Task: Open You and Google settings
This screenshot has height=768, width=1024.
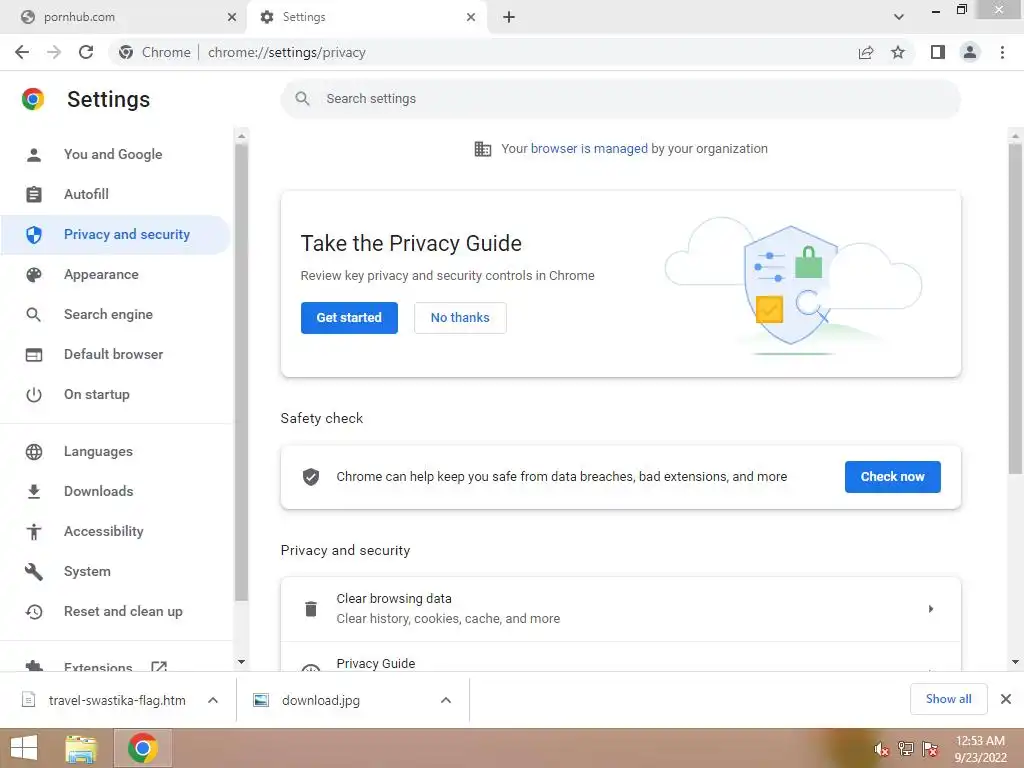Action: coord(113,155)
